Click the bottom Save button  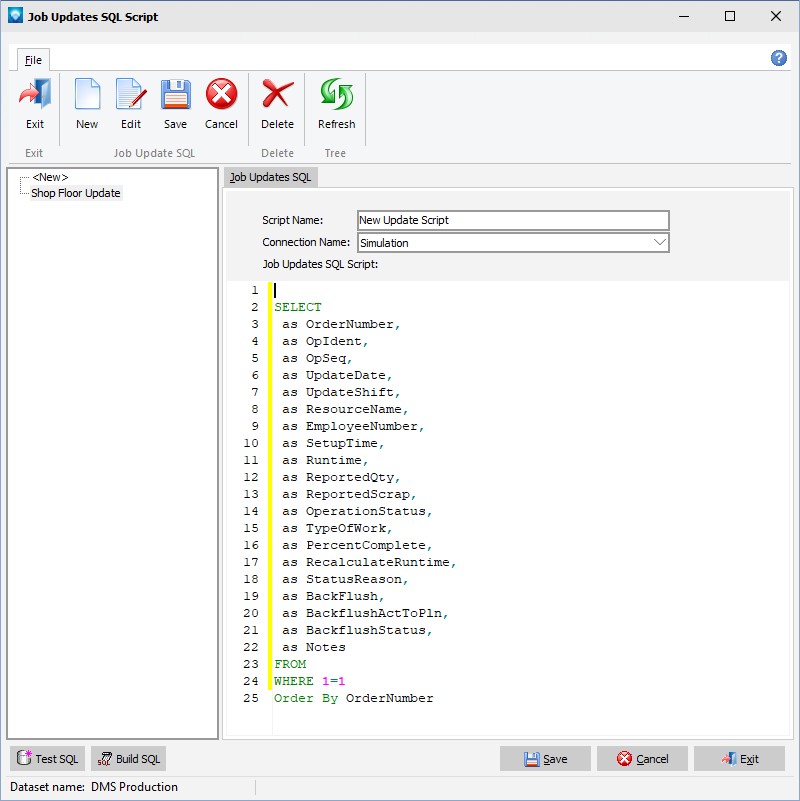(545, 759)
